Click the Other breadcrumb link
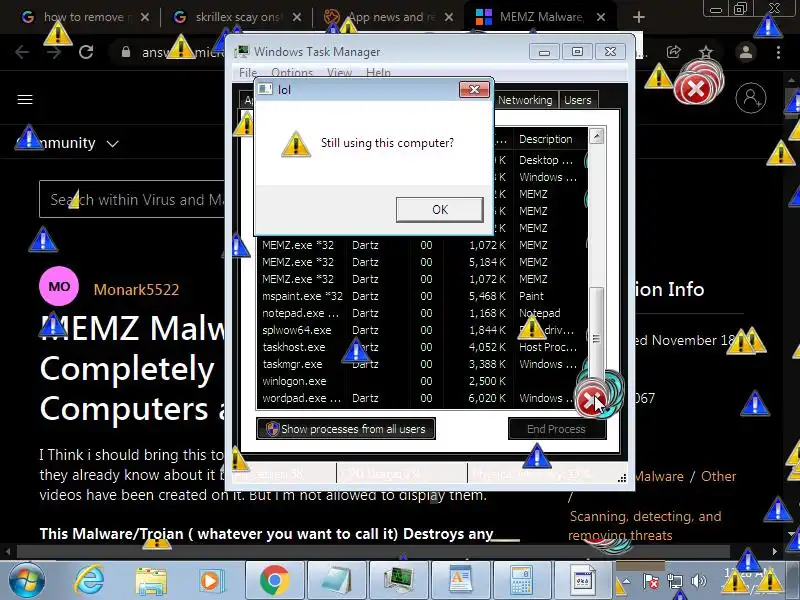Screen dimensions: 800x600 pyautogui.click(x=718, y=476)
